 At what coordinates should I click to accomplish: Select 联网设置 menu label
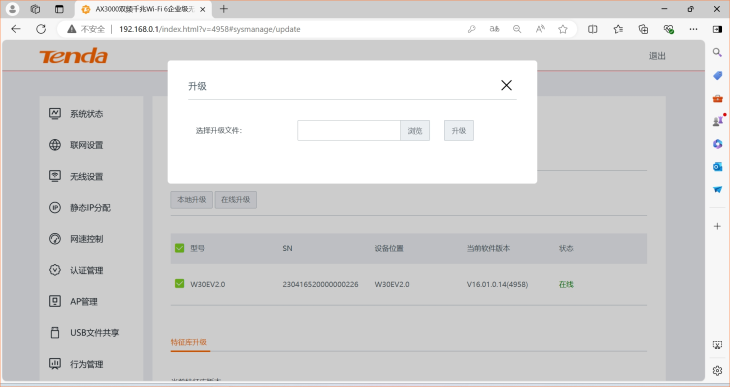pos(87,145)
